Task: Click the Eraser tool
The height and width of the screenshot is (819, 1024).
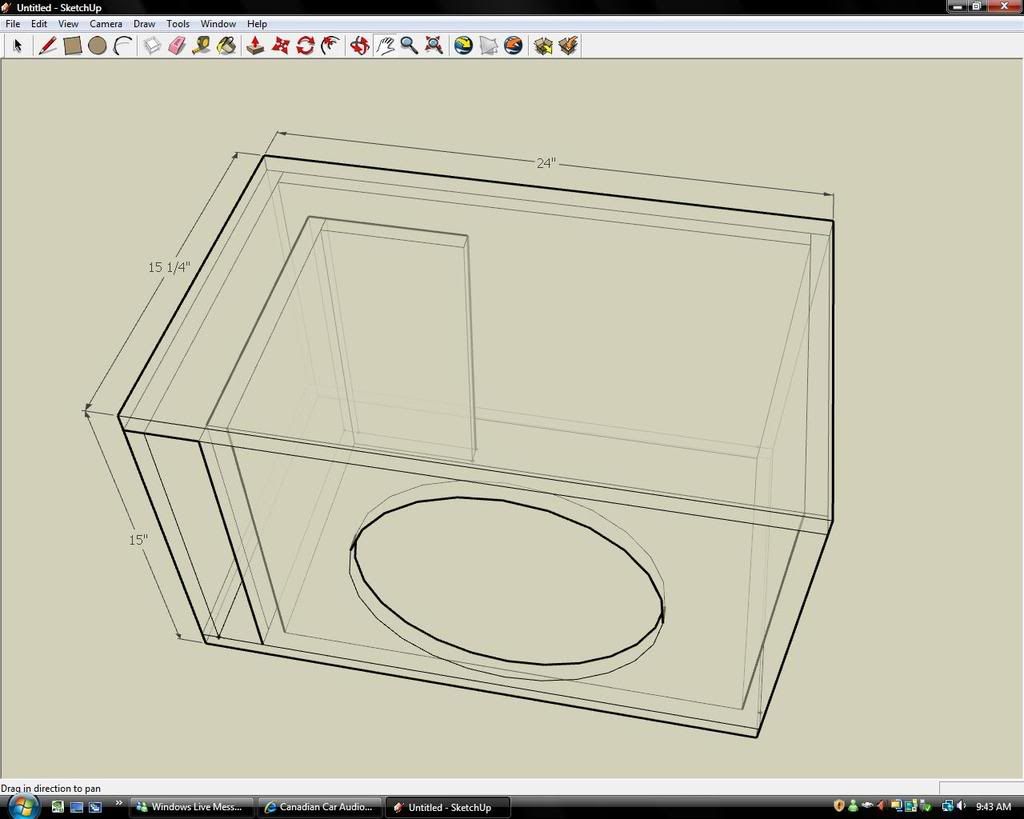Action: pyautogui.click(x=177, y=45)
